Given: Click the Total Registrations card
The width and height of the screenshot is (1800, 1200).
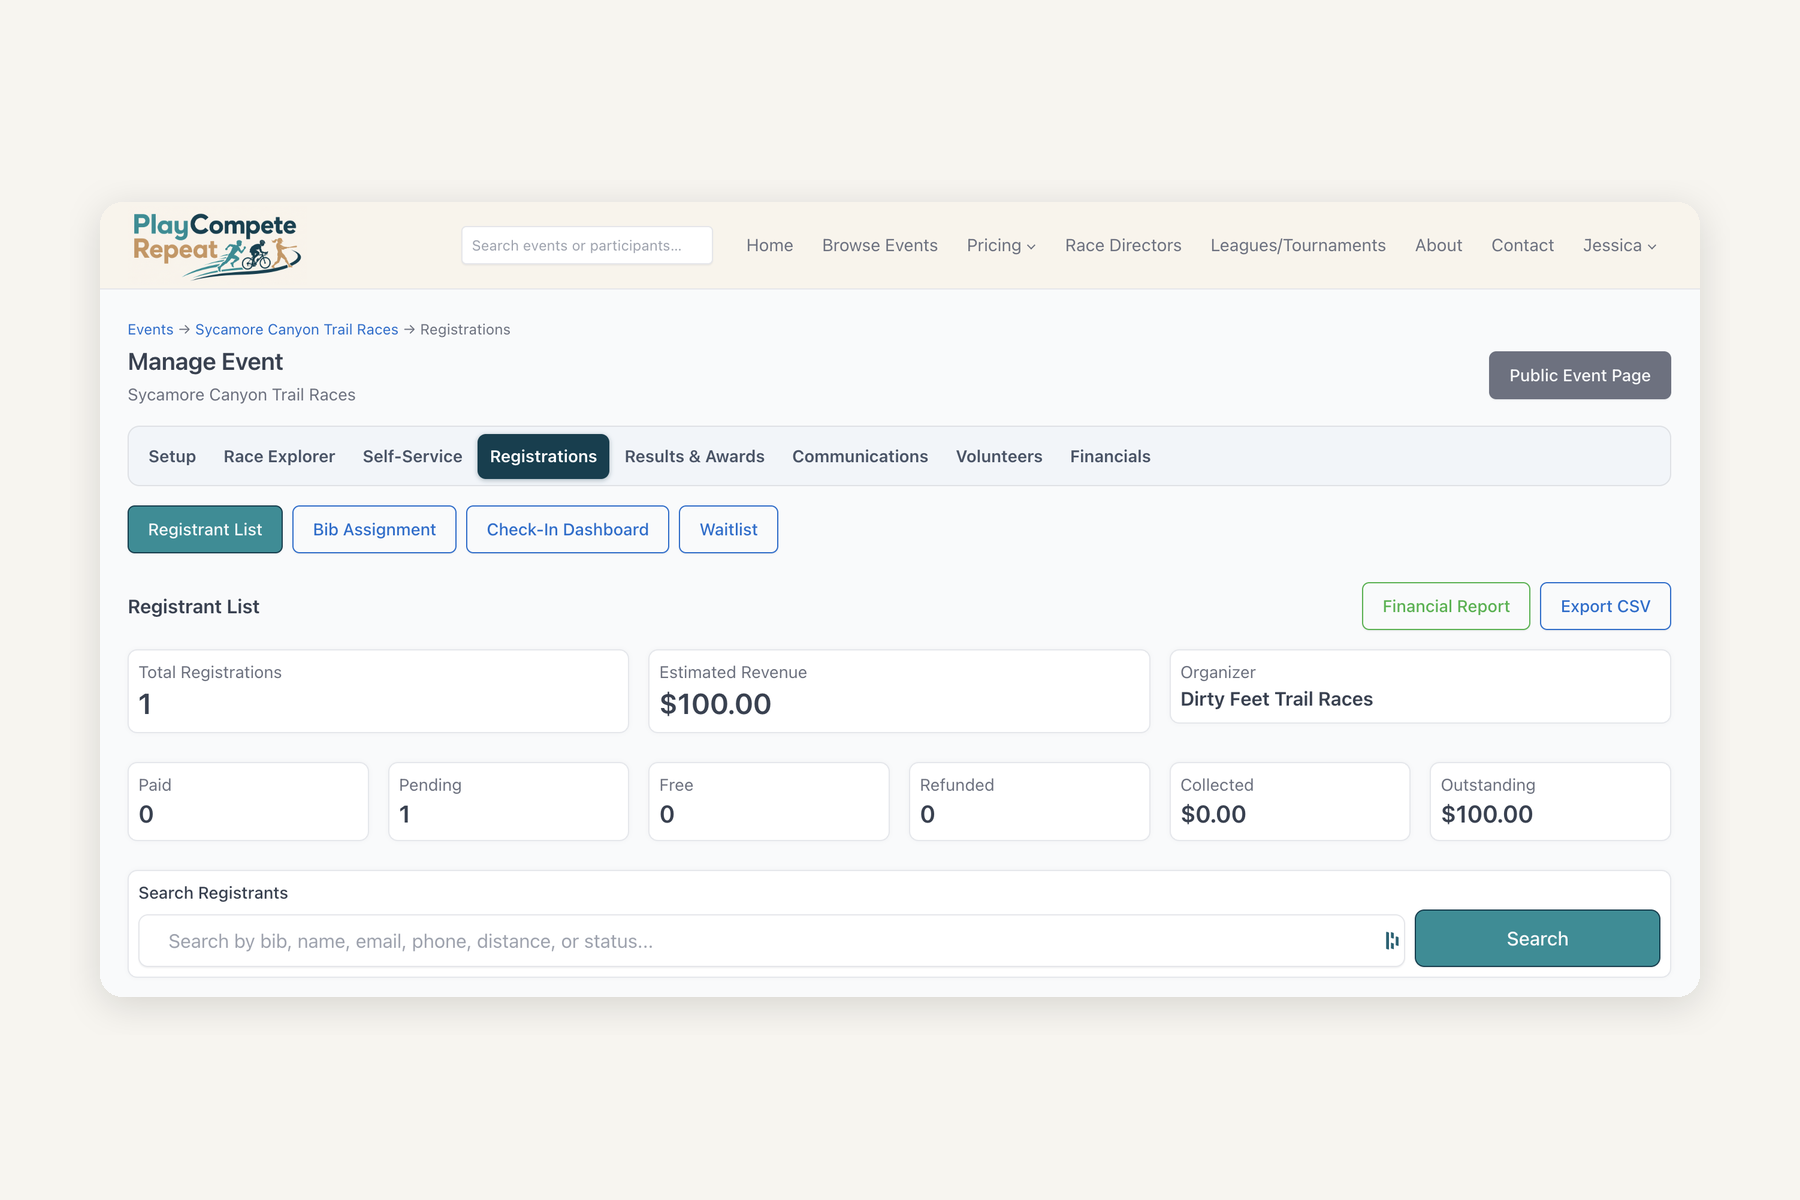Looking at the screenshot, I should pos(378,691).
